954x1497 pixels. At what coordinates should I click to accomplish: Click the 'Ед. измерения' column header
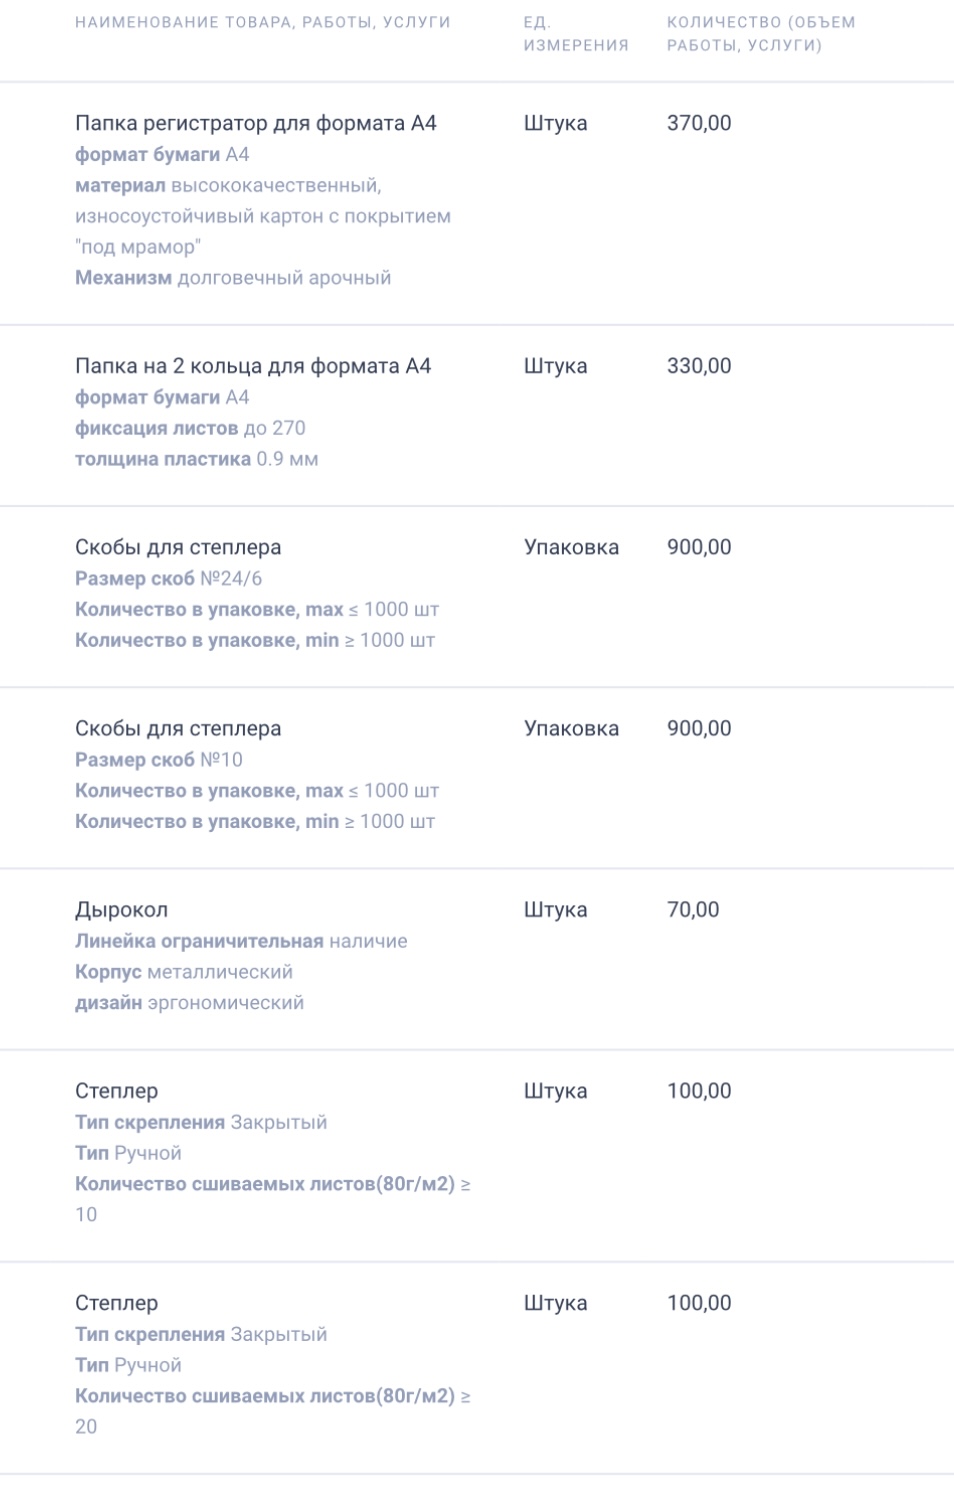click(x=576, y=33)
